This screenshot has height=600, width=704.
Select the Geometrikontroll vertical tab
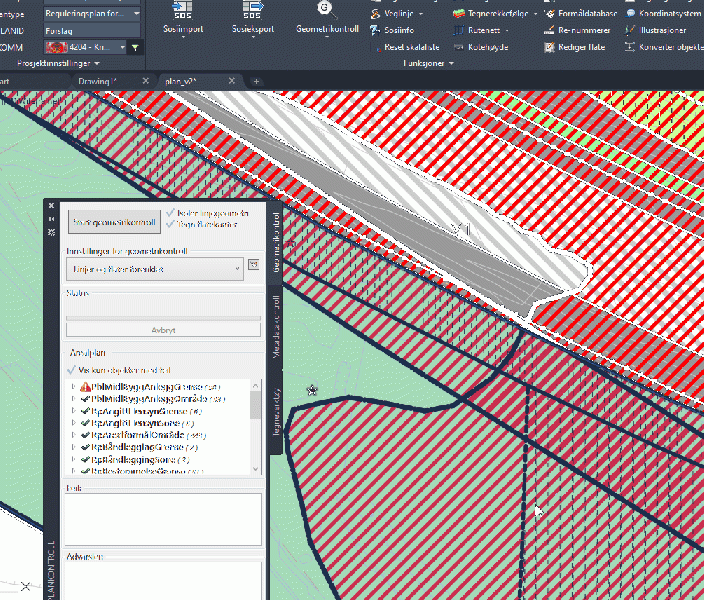tap(276, 243)
